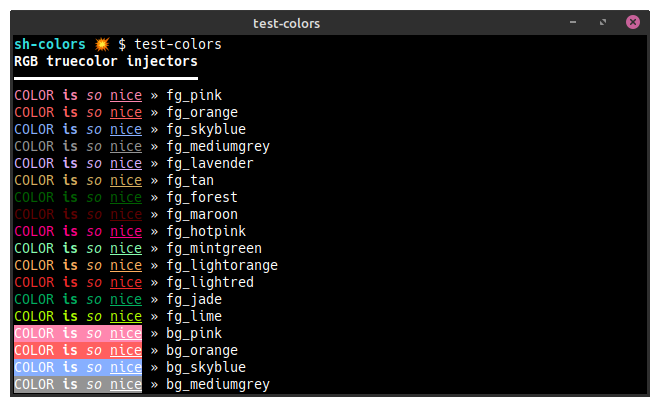Click the underlined nice in fg_skyblue row

(126, 129)
